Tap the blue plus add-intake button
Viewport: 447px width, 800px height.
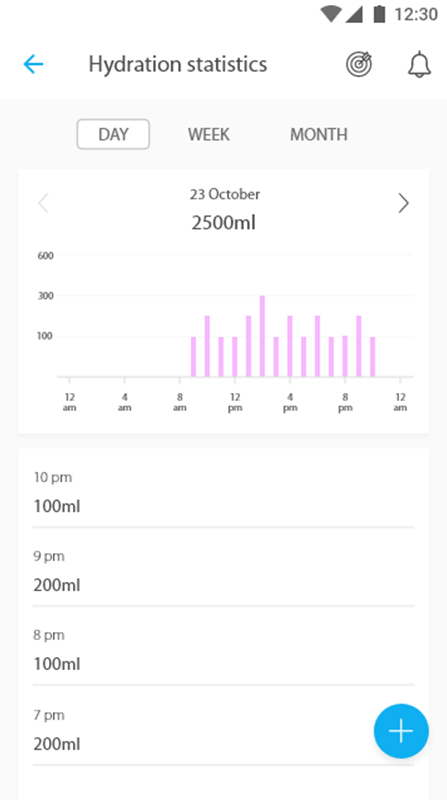pos(401,731)
